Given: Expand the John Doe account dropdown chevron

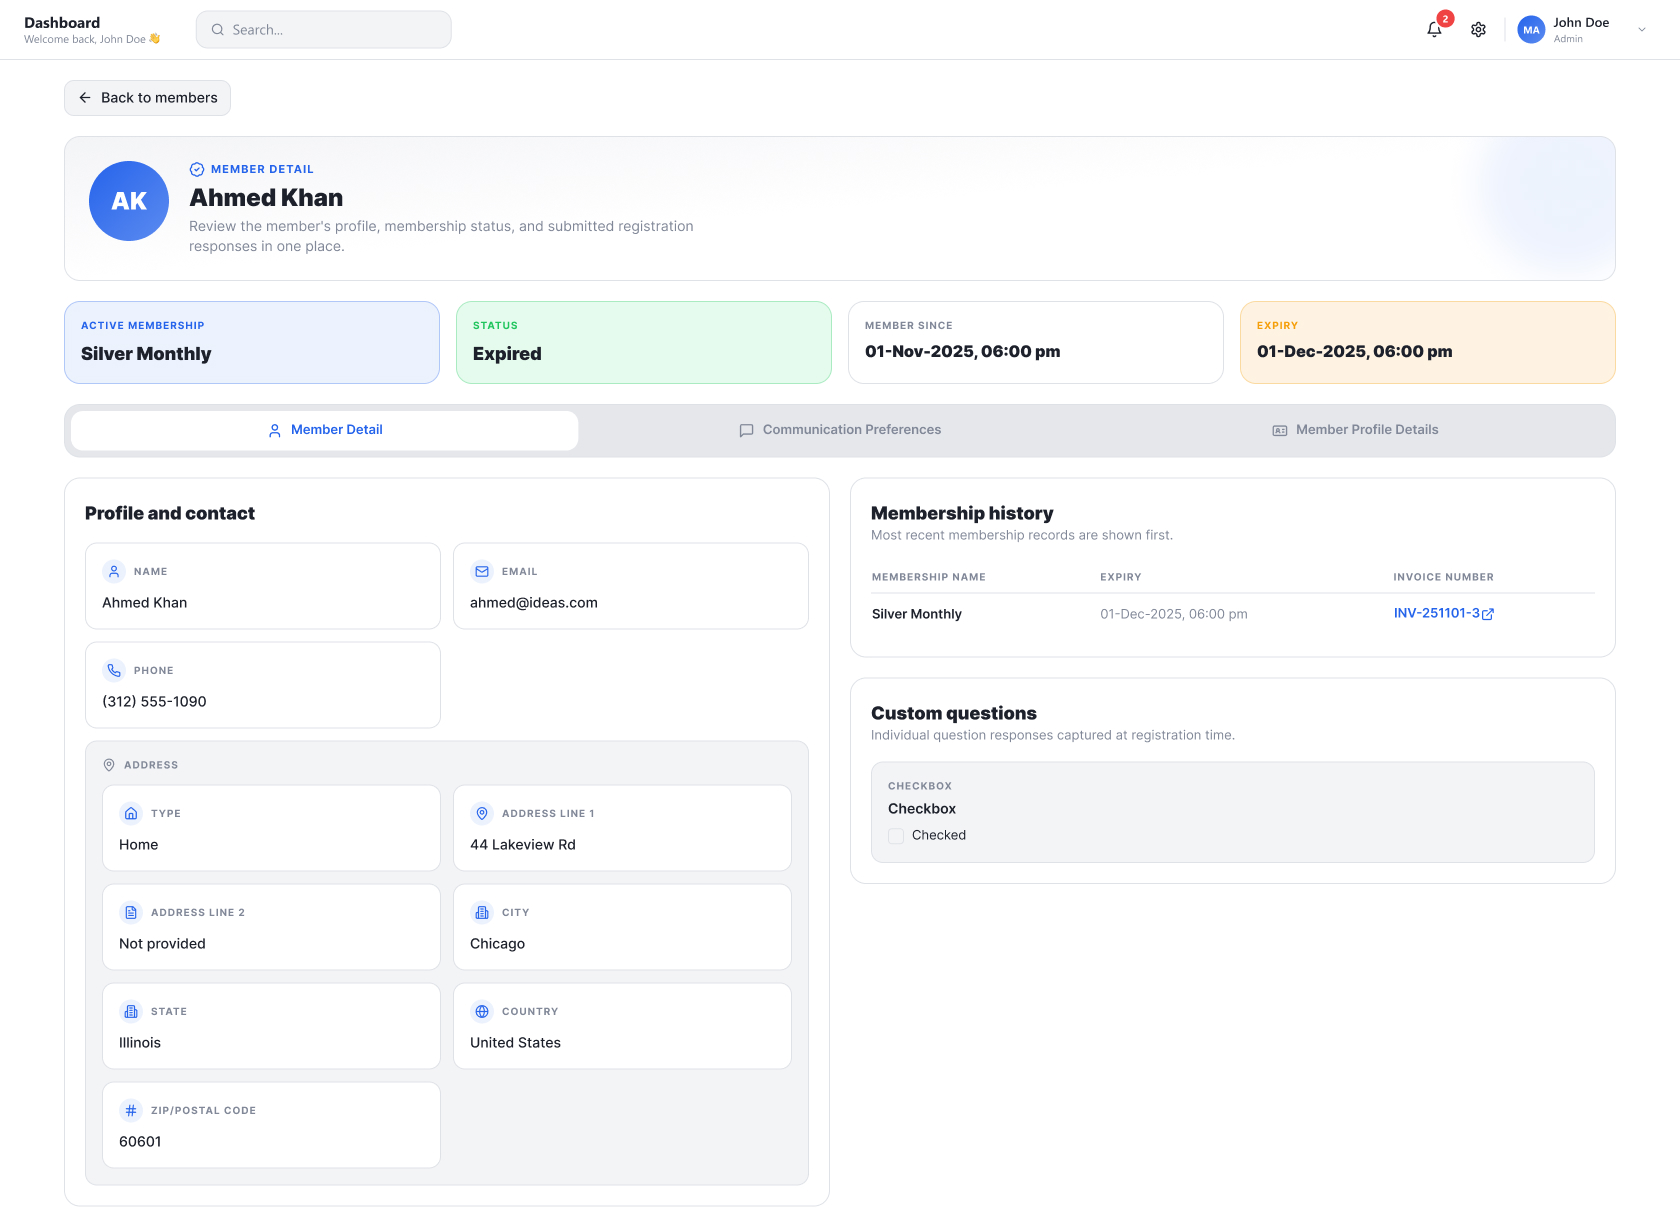Looking at the screenshot, I should tap(1641, 30).
